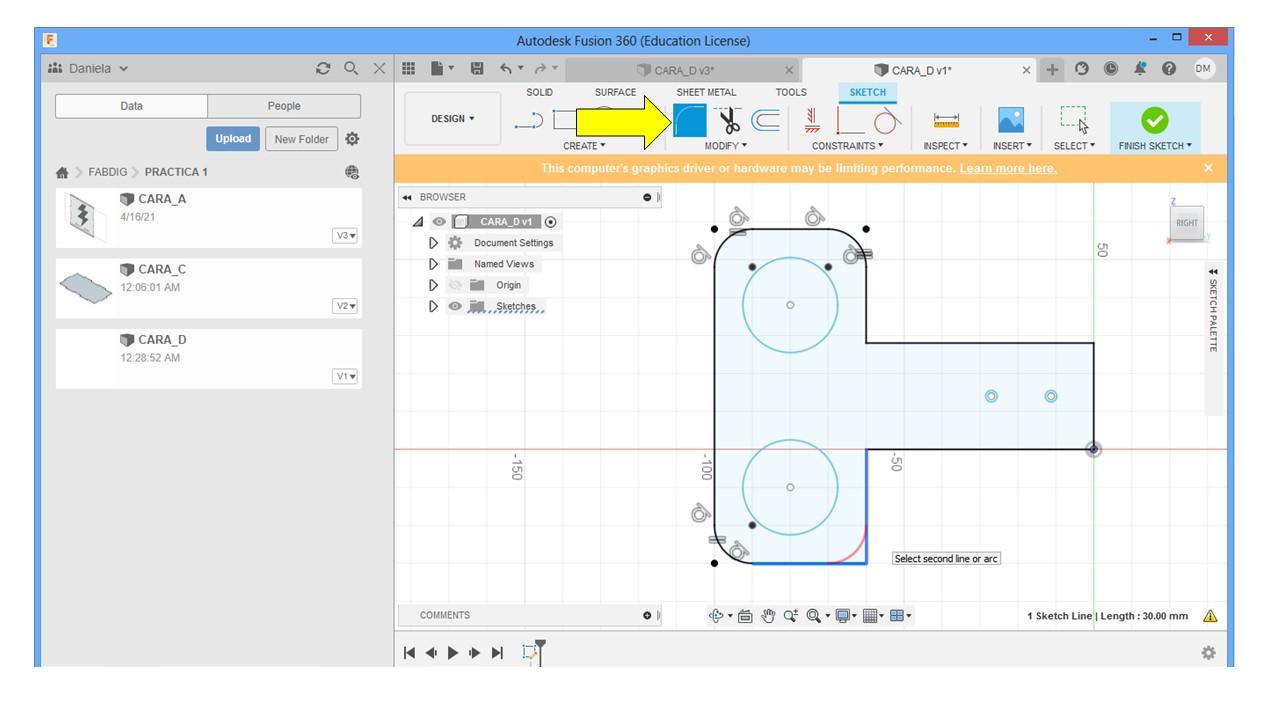Open a new design tab with plus

[x=1053, y=69]
